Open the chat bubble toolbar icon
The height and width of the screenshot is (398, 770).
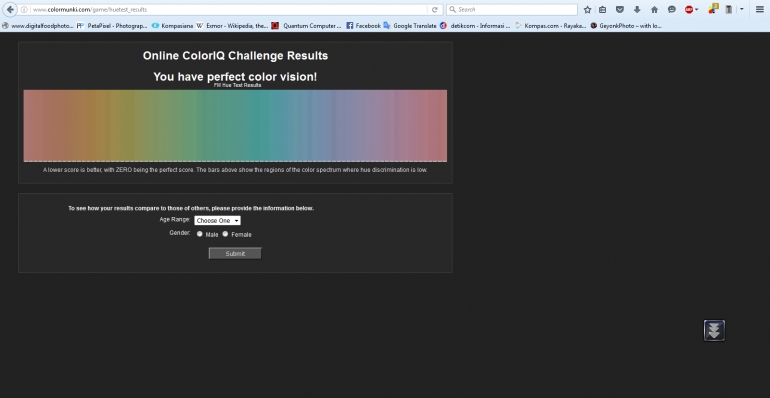click(x=672, y=9)
